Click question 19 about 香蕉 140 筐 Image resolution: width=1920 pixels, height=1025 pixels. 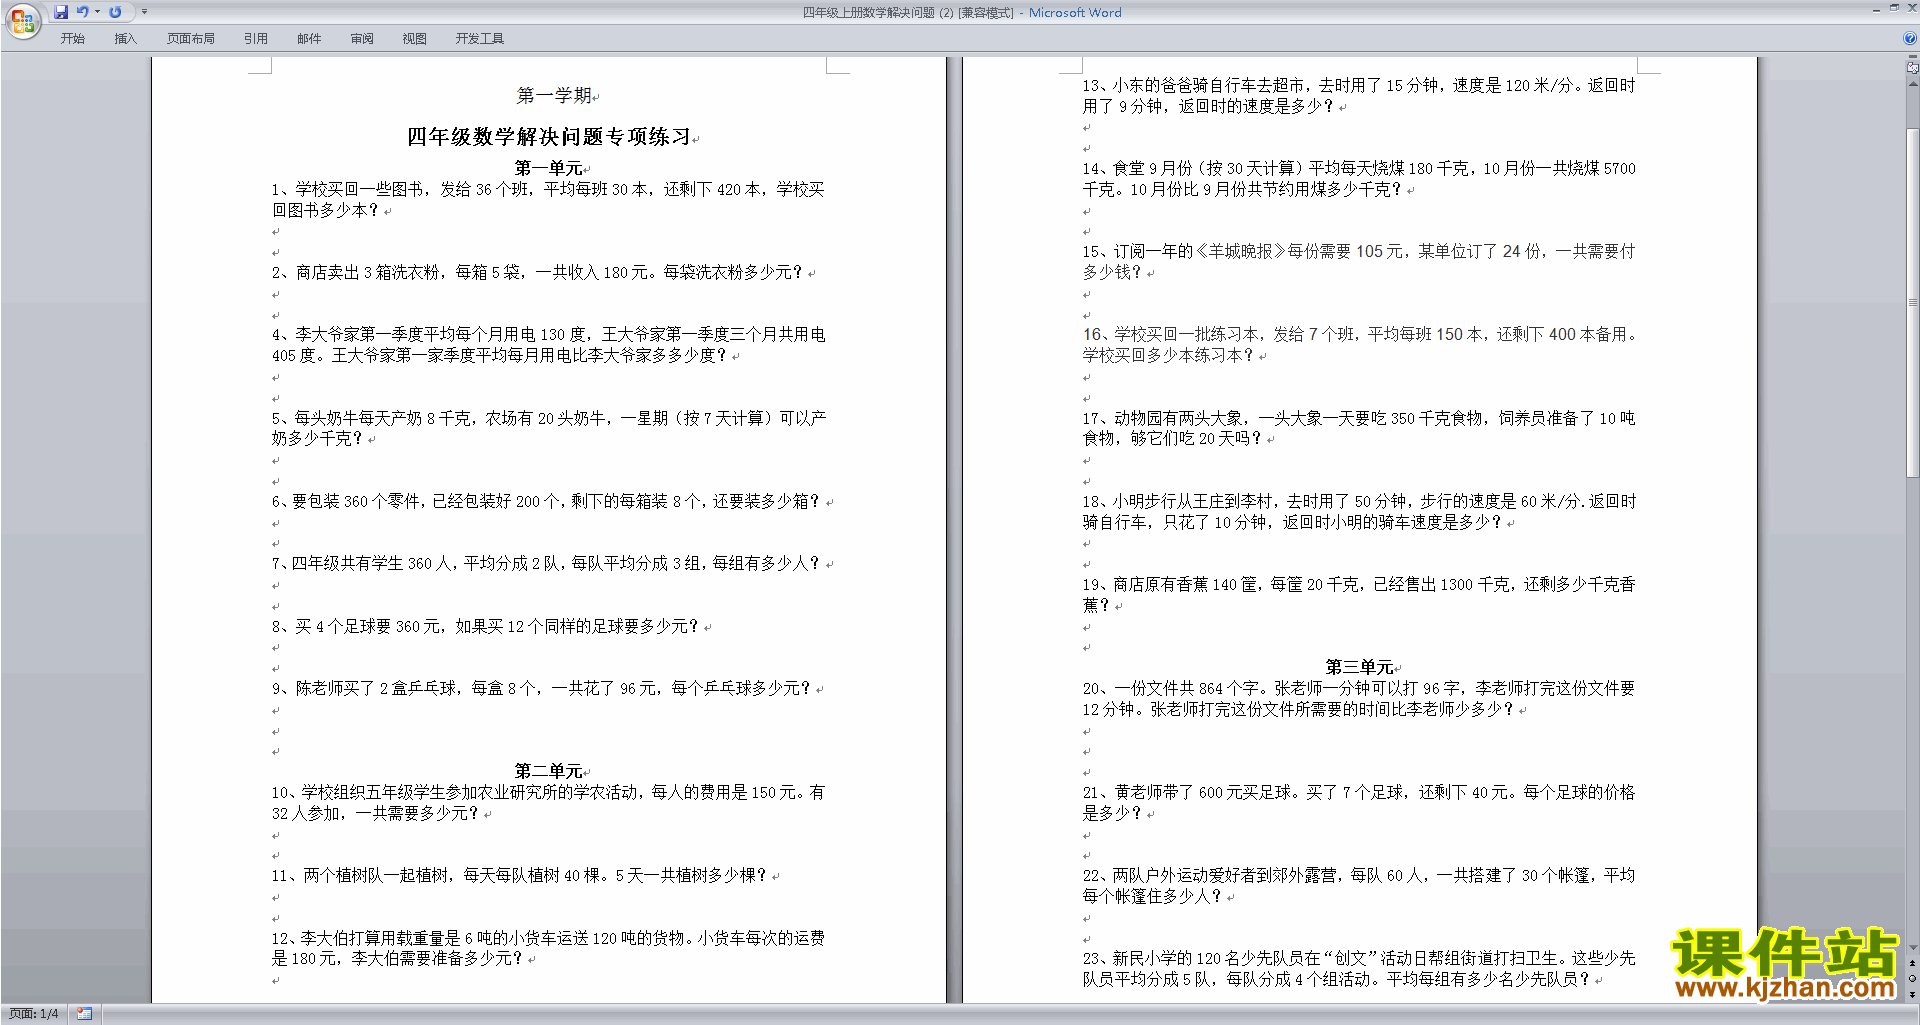tap(1359, 594)
